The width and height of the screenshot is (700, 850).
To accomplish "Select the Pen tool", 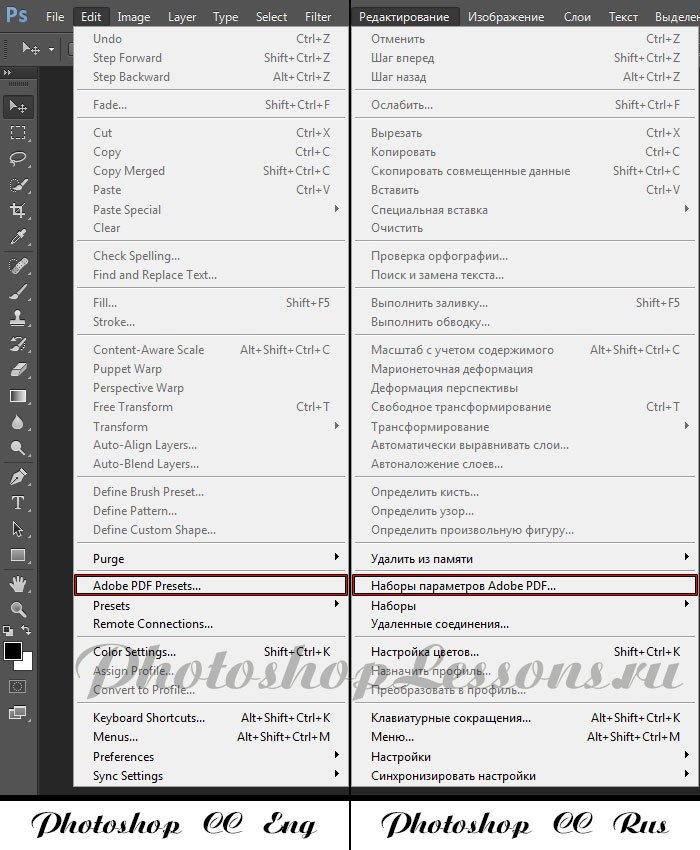I will (x=18, y=476).
